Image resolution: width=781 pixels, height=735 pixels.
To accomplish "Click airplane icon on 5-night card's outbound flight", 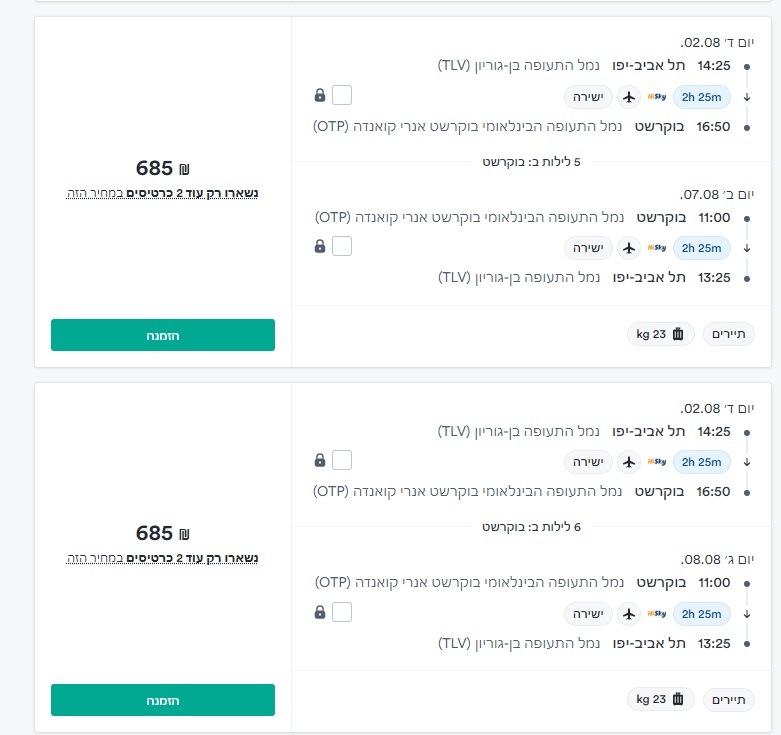I will tap(629, 97).
